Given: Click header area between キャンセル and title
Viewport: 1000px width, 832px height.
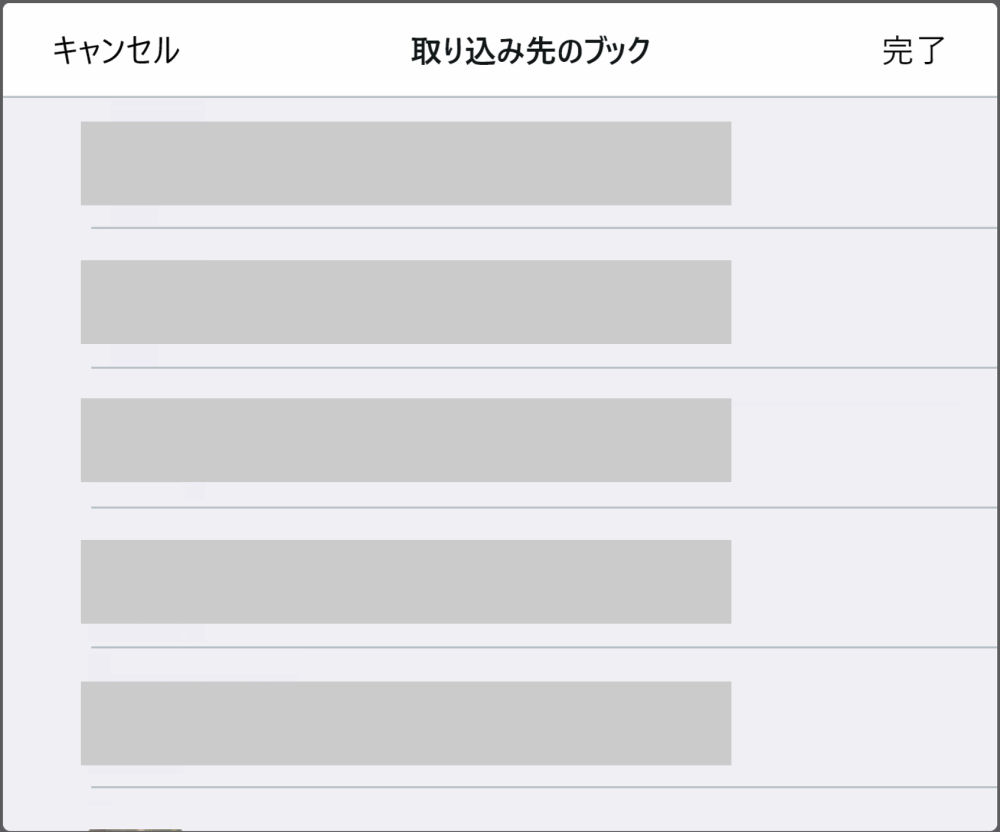Looking at the screenshot, I should tap(295, 50).
